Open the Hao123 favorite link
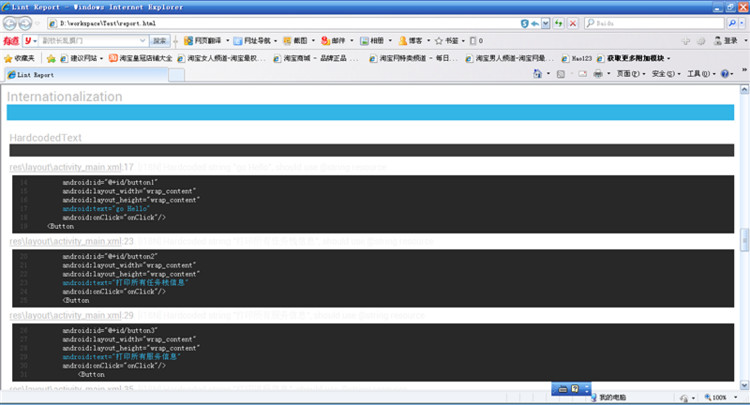The width and height of the screenshot is (750, 405). (x=576, y=58)
